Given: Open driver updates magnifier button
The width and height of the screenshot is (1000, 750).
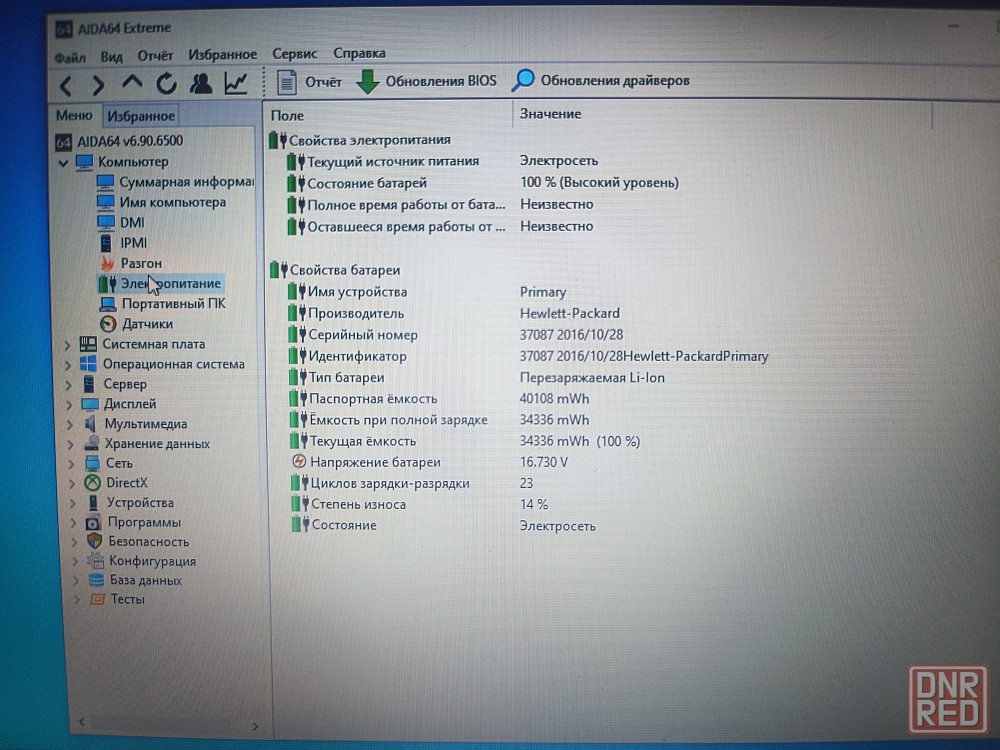Looking at the screenshot, I should (x=601, y=80).
